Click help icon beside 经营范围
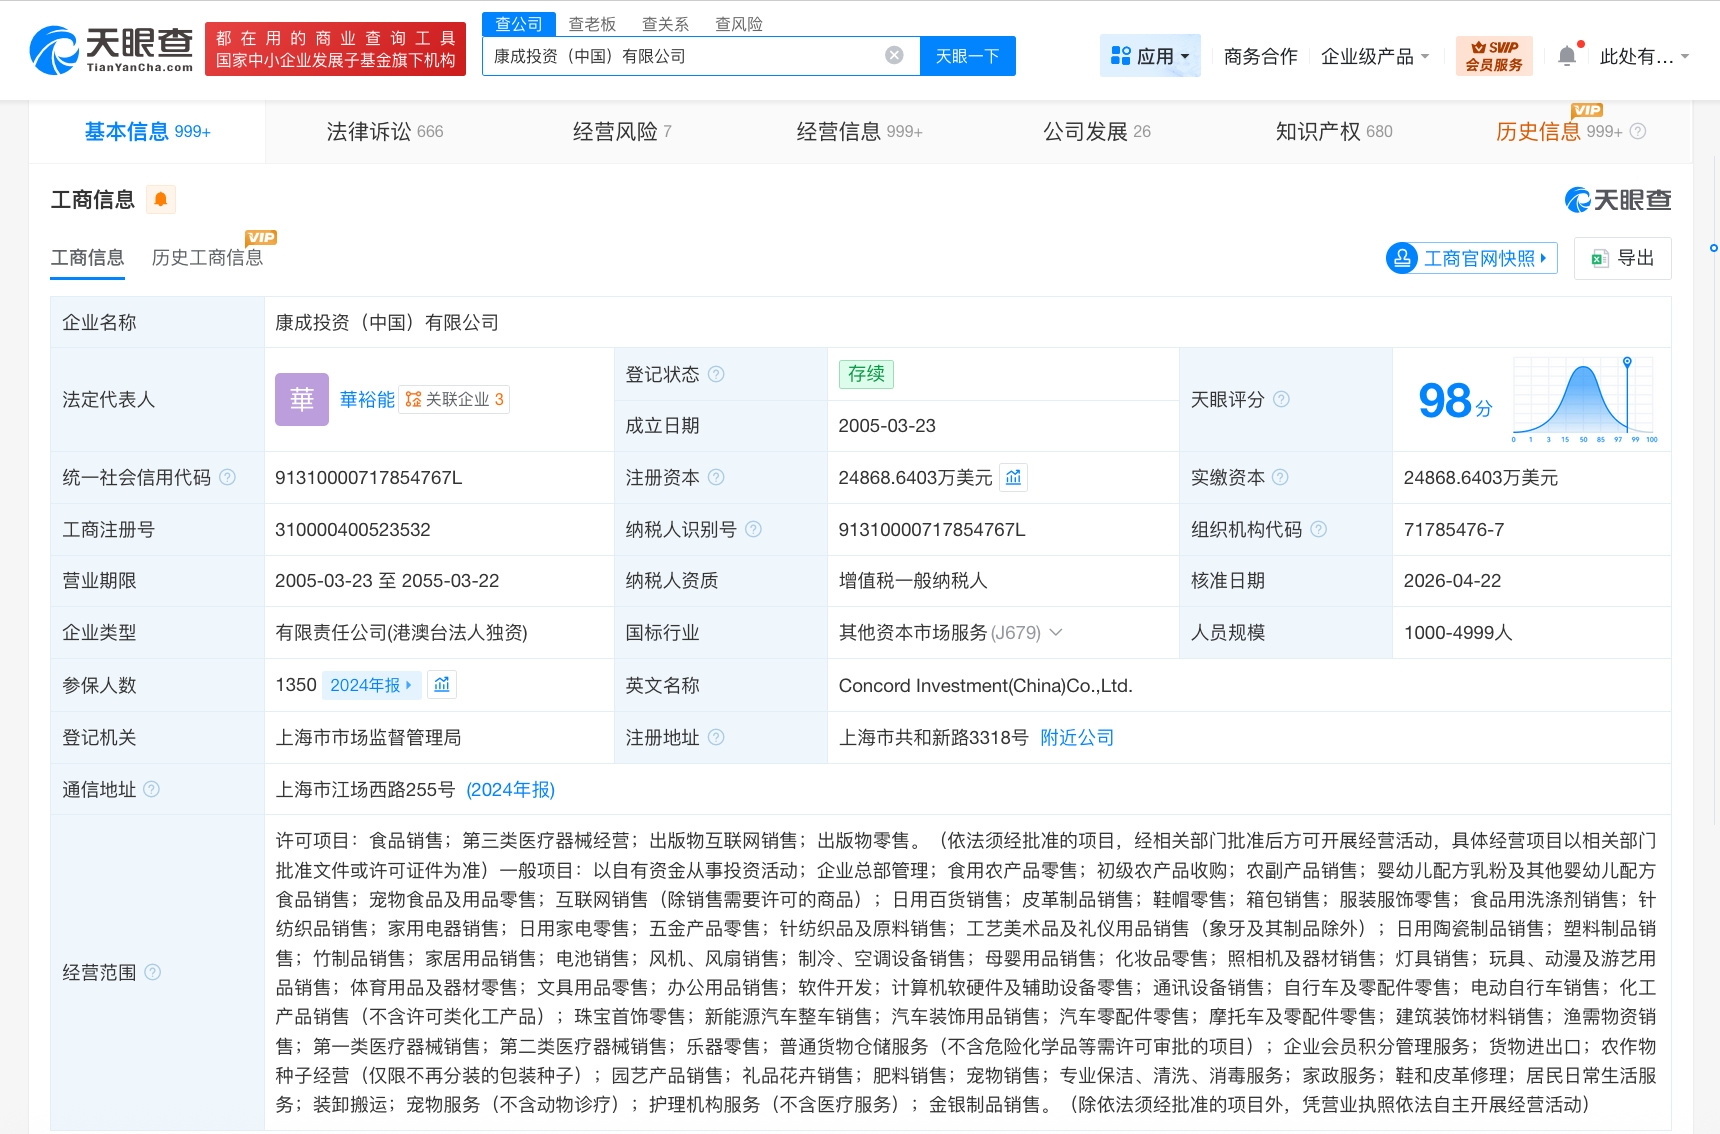Screen dimensions: 1720x1134 click(152, 972)
